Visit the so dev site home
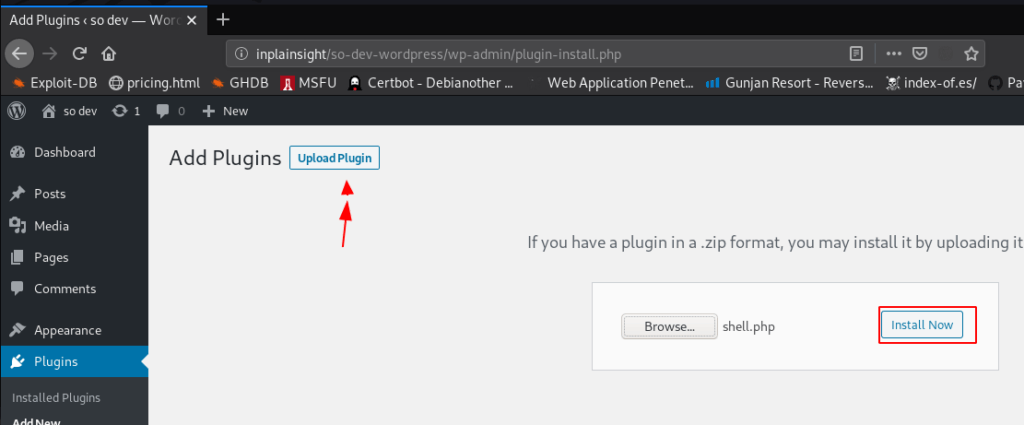1024x425 pixels. 69,111
